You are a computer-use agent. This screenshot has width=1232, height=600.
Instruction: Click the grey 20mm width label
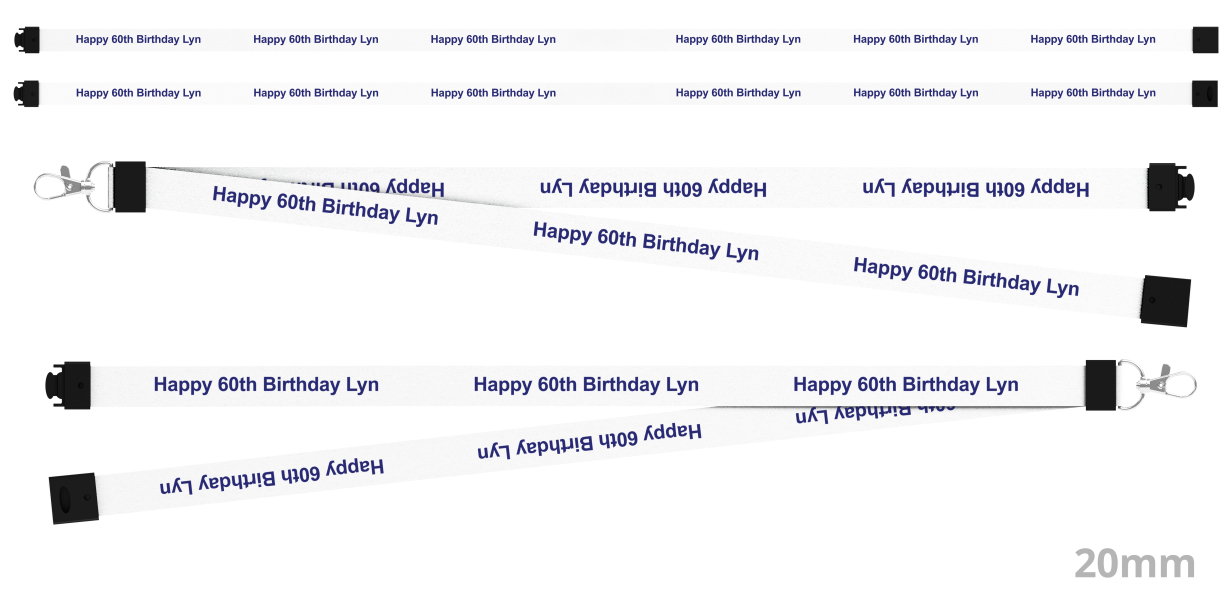pyautogui.click(x=1135, y=564)
